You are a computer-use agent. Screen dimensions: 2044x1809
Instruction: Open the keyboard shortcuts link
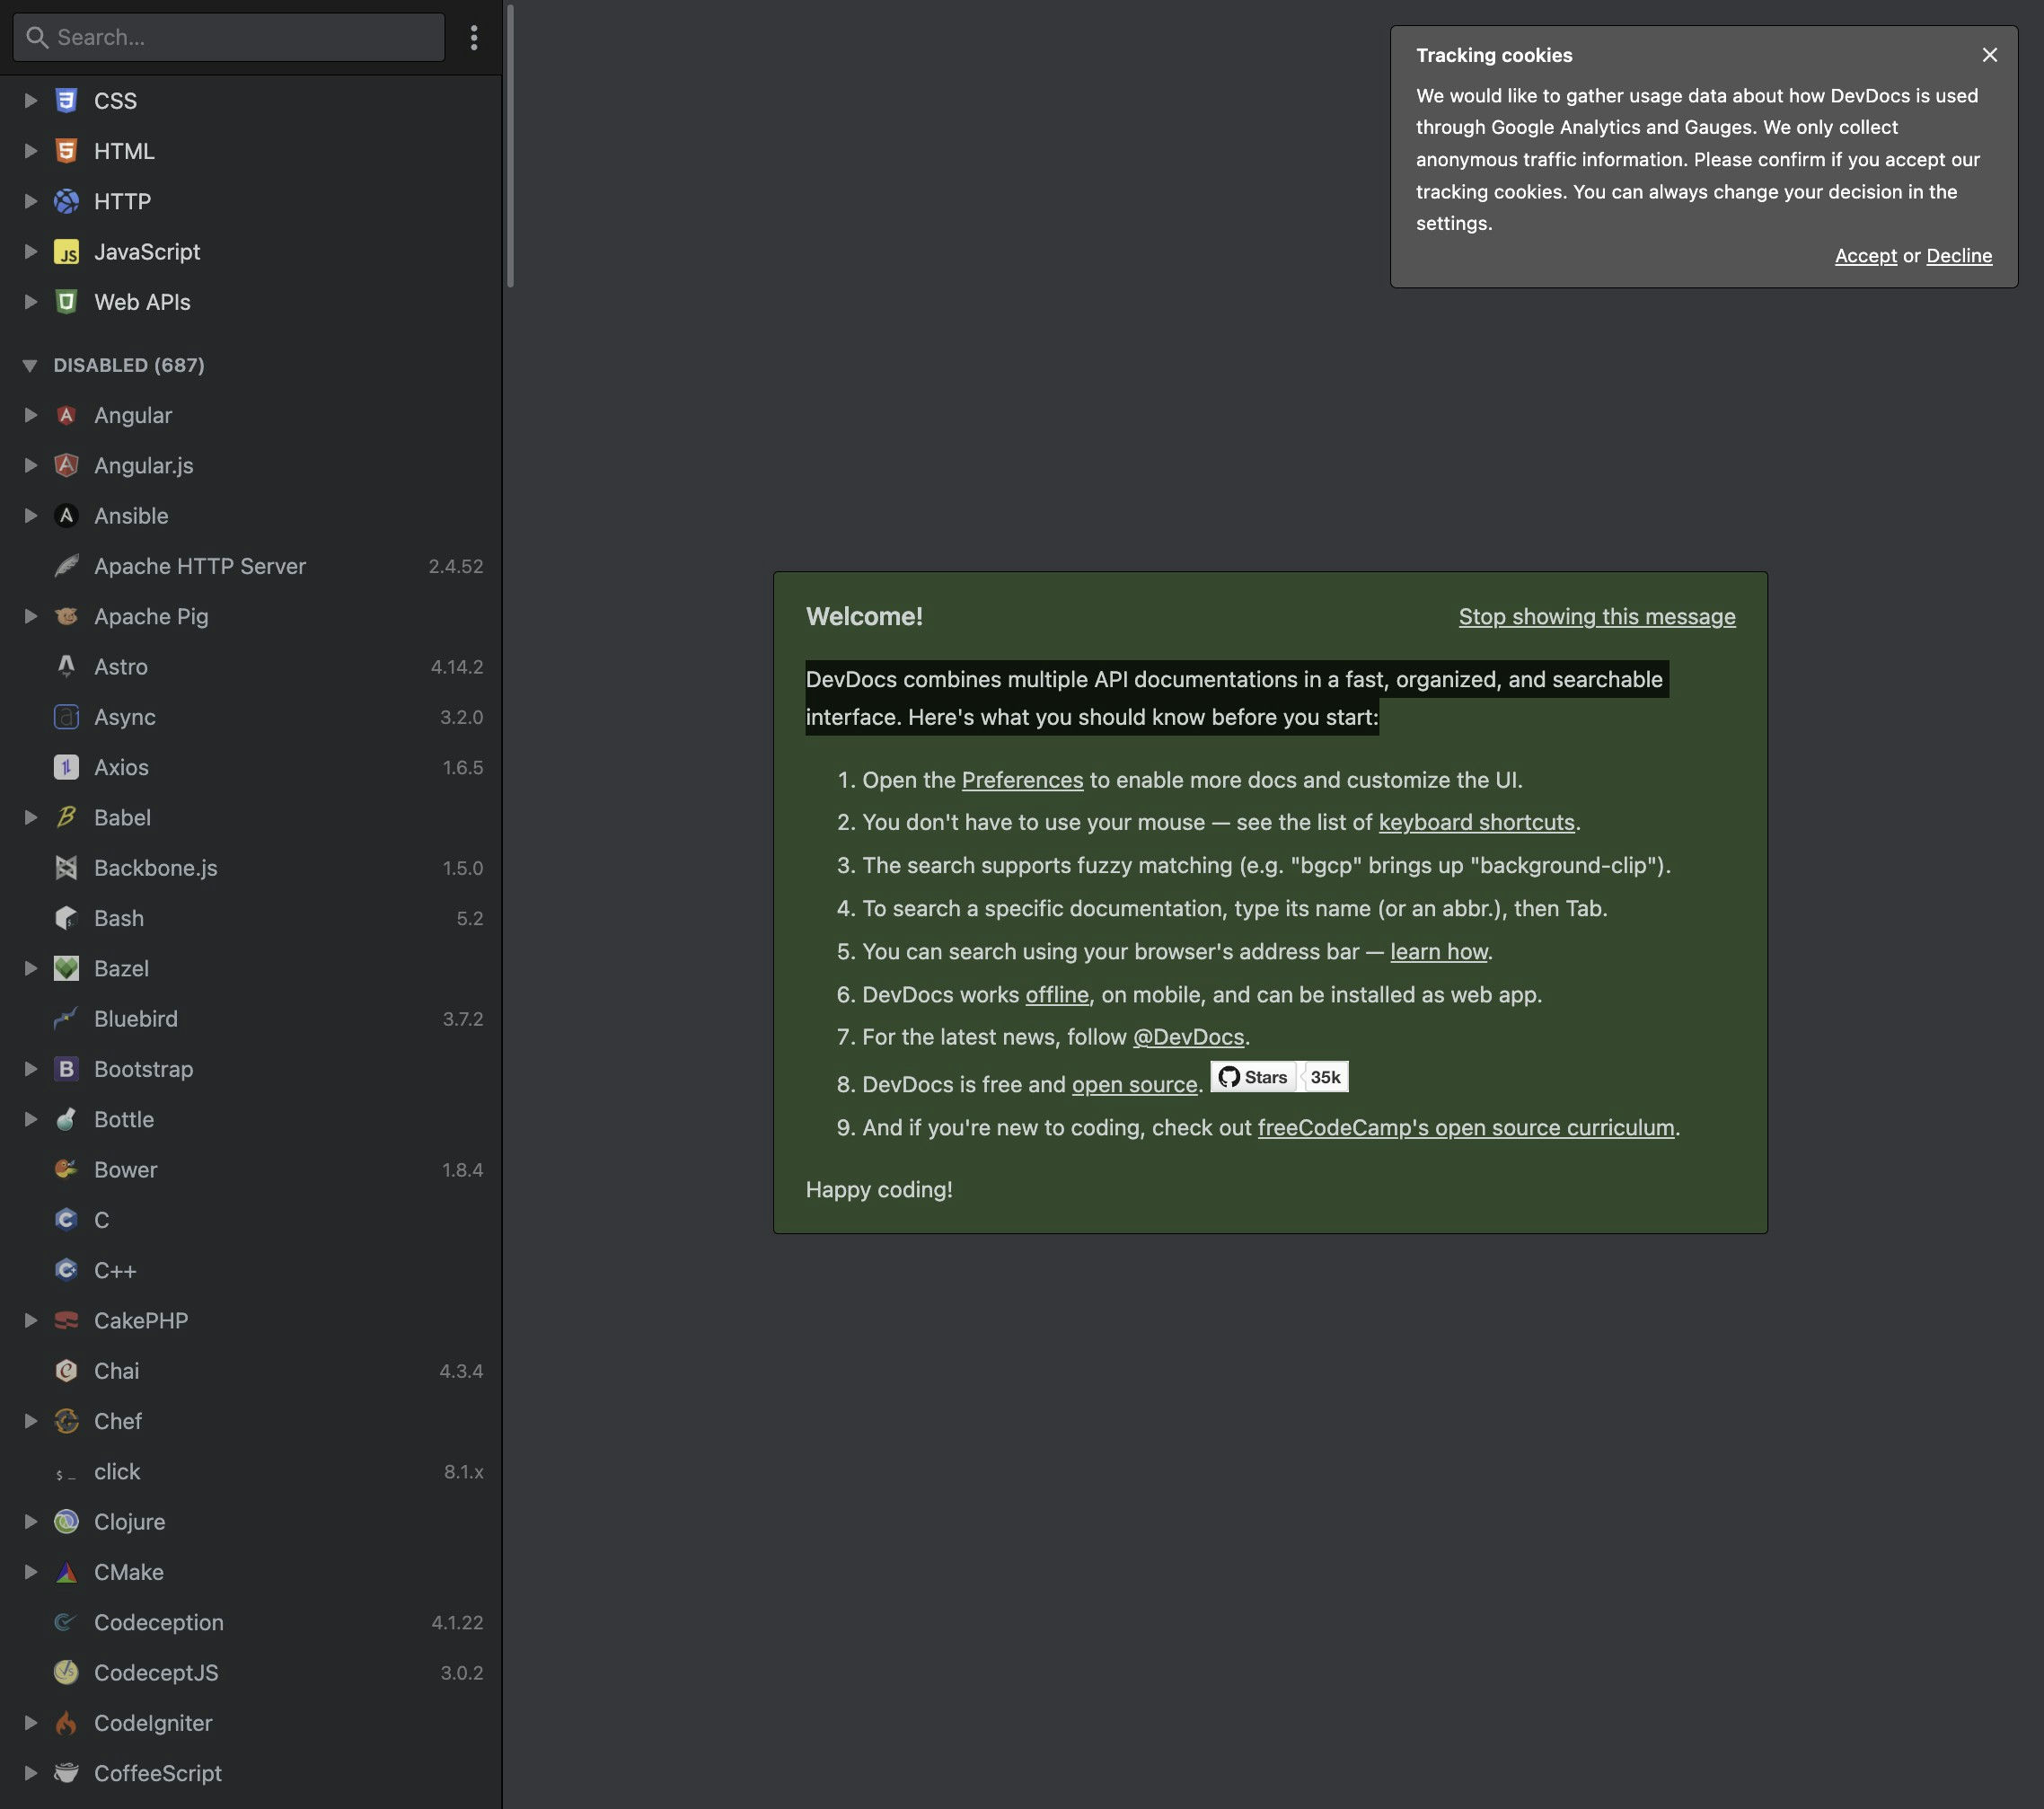[1476, 823]
